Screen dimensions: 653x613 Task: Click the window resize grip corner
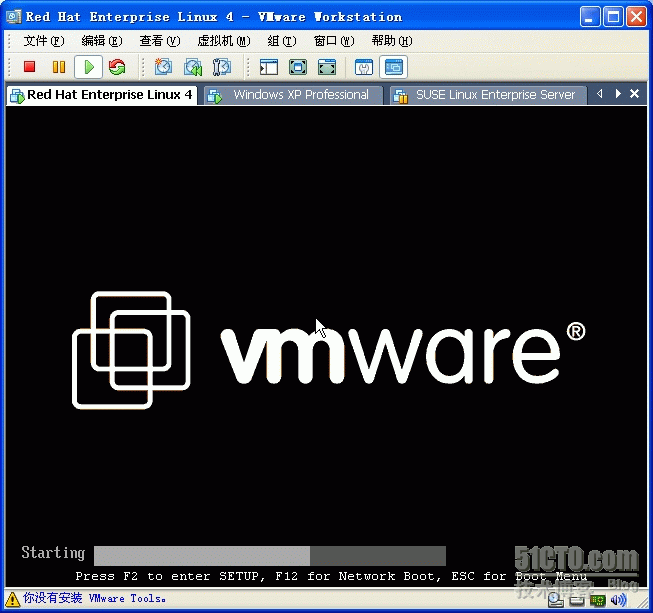tap(641, 601)
